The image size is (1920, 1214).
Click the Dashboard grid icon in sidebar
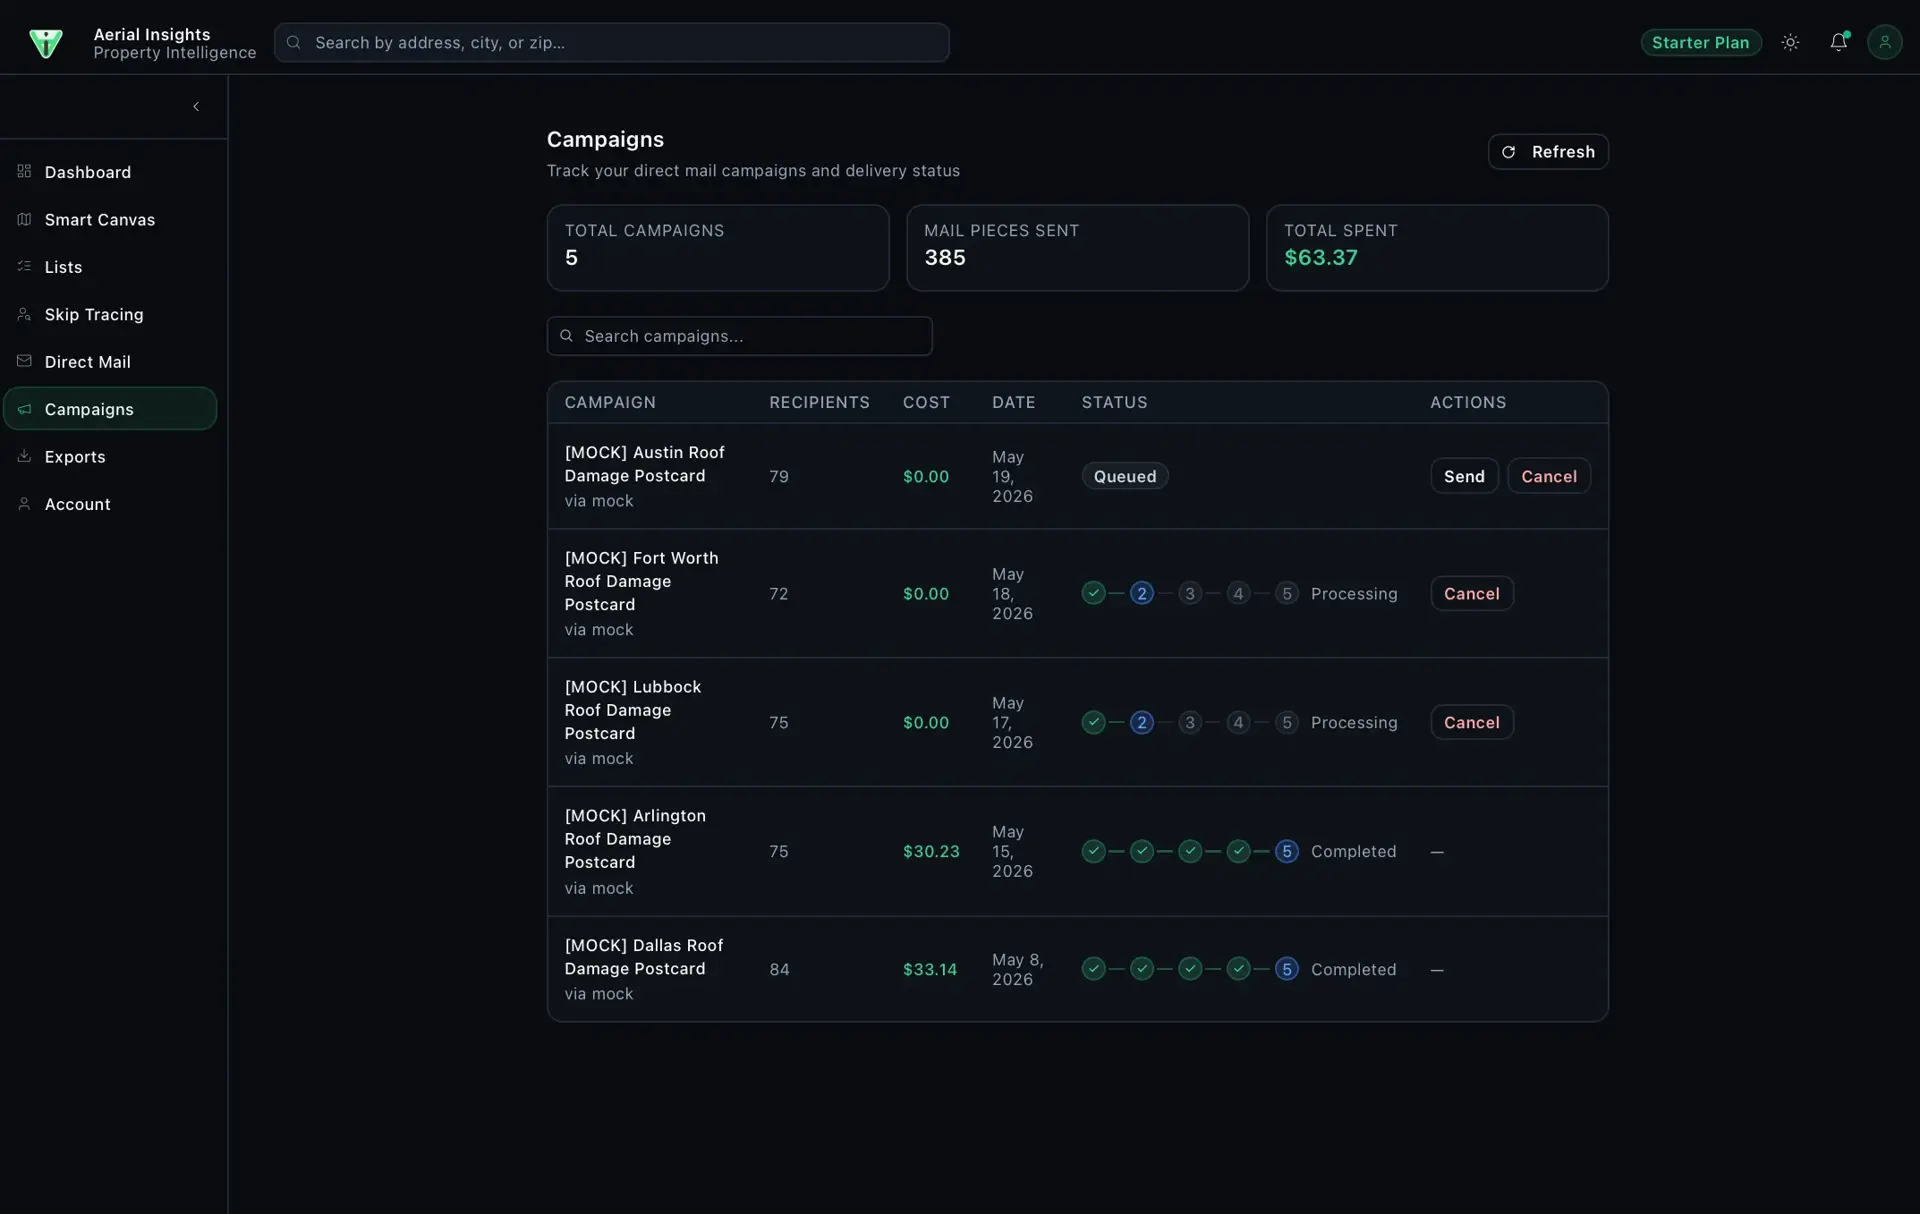(24, 171)
